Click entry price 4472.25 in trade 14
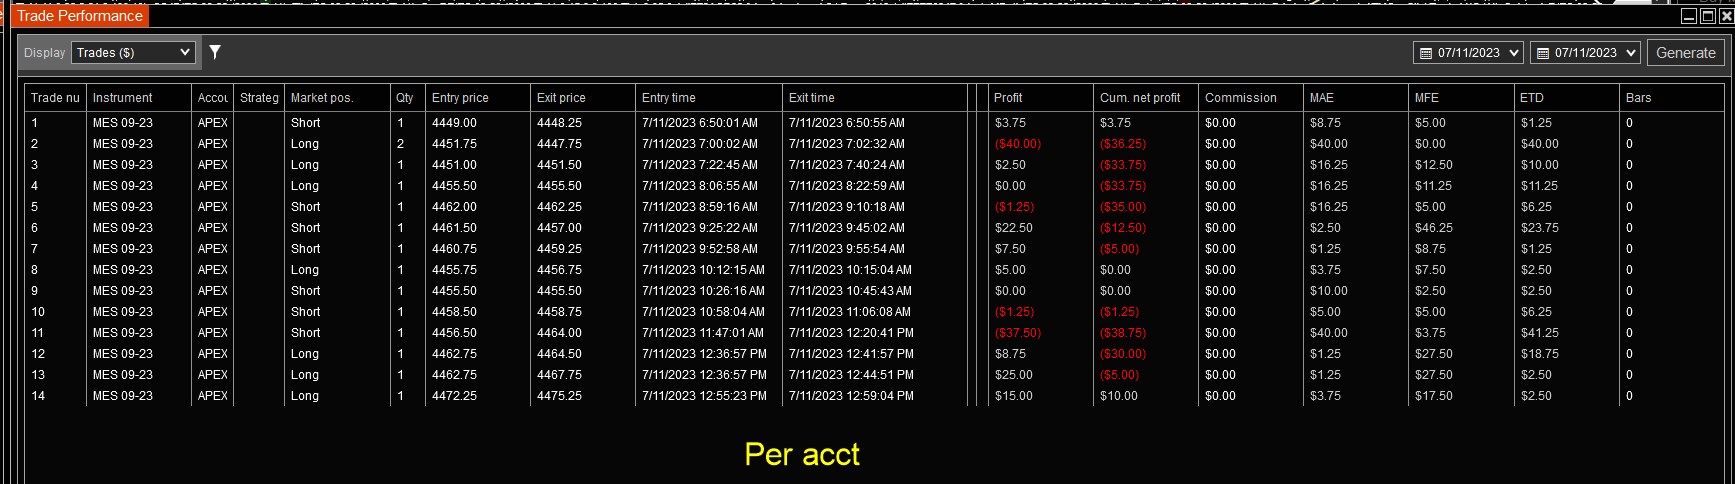 pyautogui.click(x=454, y=396)
